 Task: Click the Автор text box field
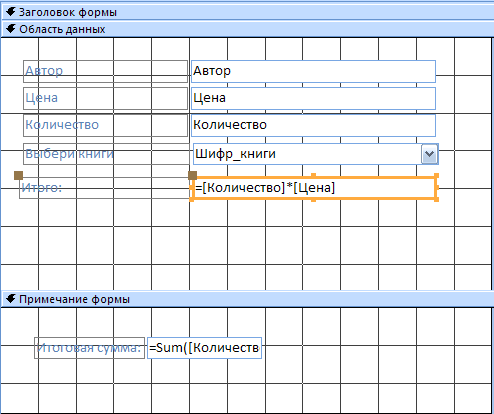(313, 71)
